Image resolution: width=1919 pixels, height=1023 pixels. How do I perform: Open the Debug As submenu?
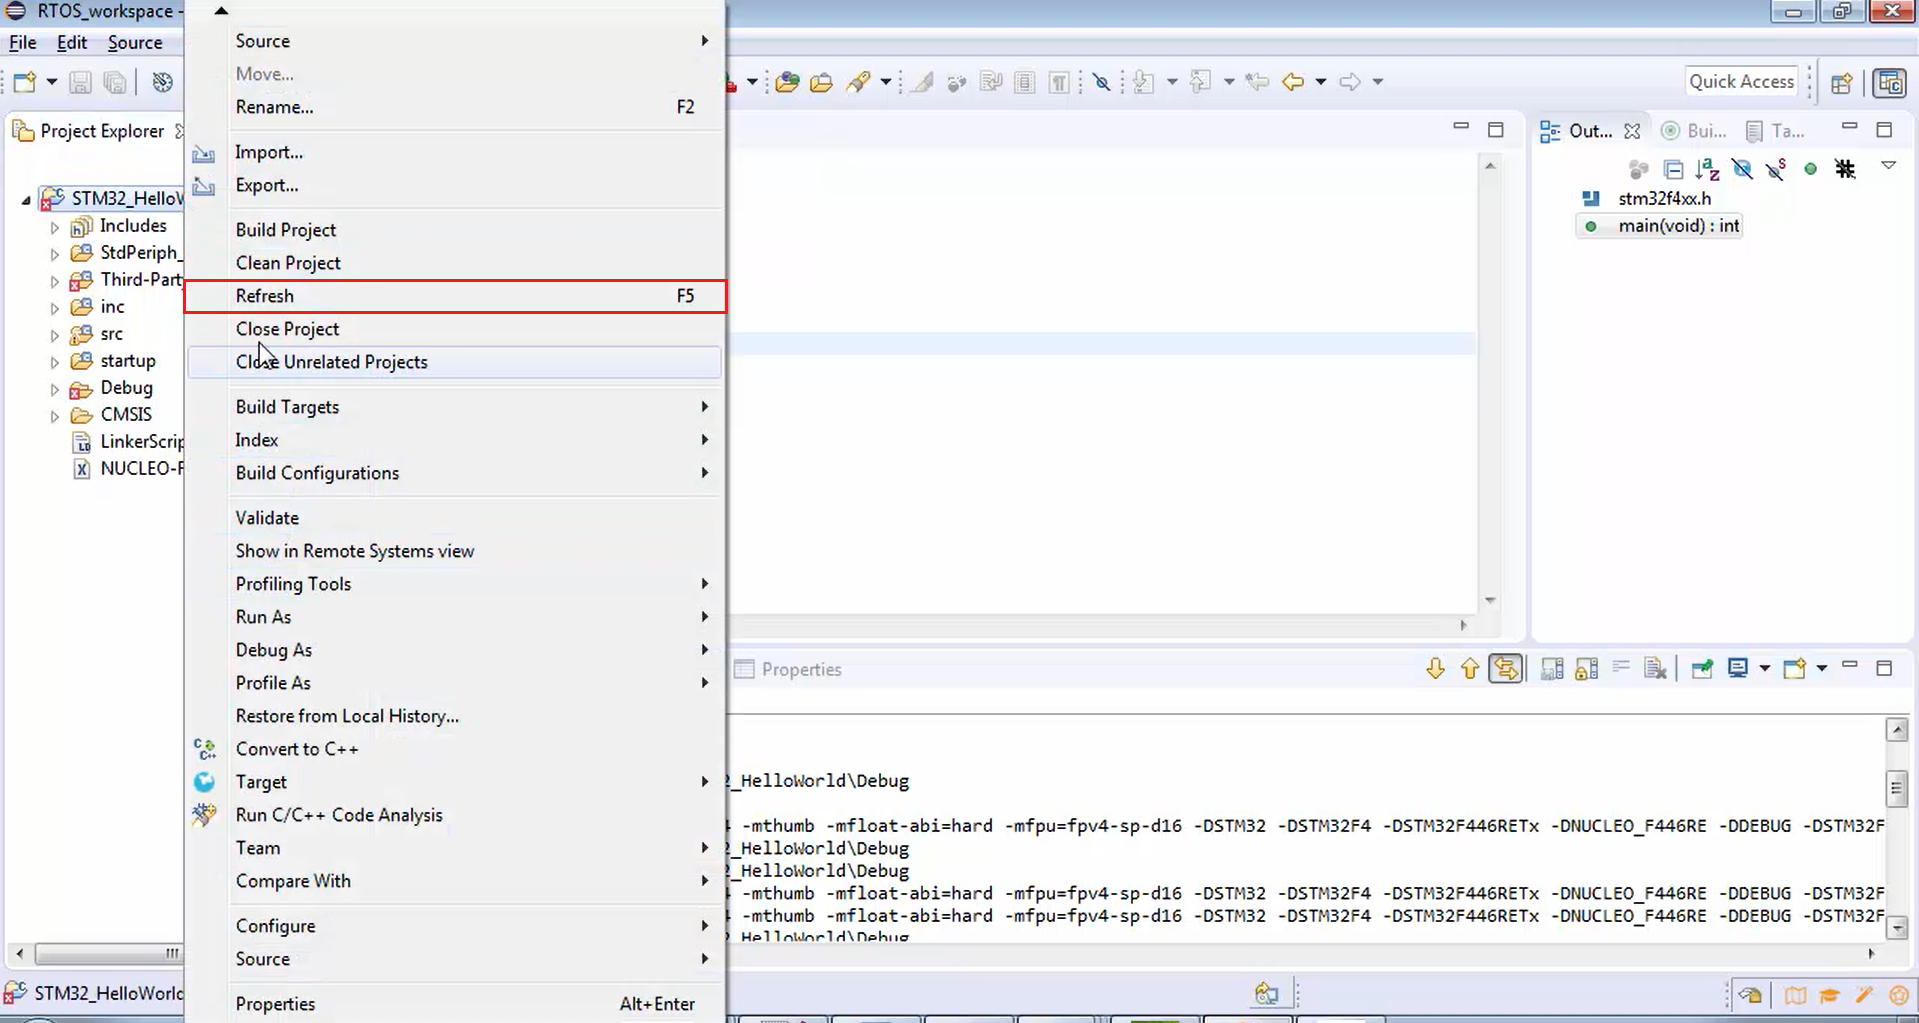coord(455,650)
